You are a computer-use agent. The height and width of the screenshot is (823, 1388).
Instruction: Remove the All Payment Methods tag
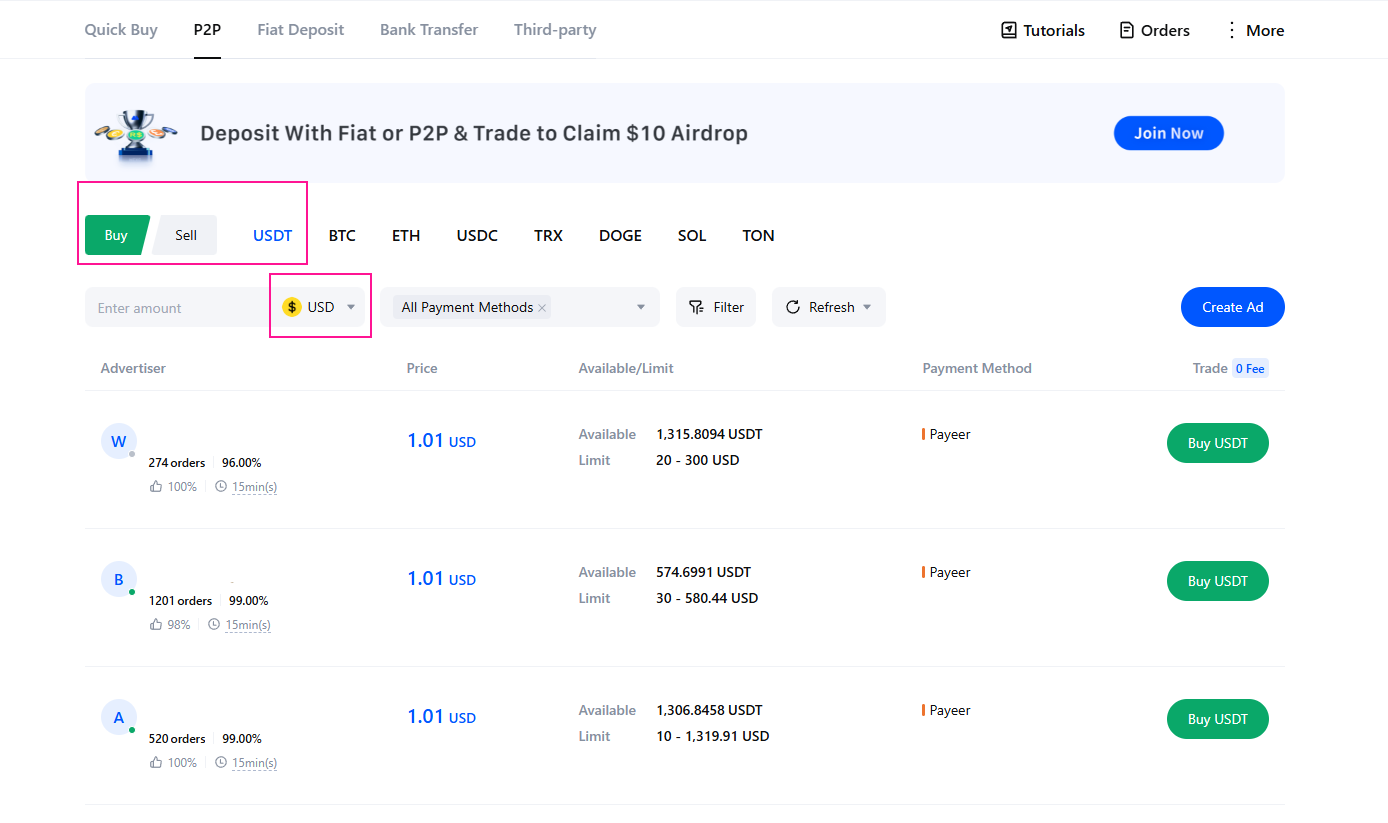point(542,308)
